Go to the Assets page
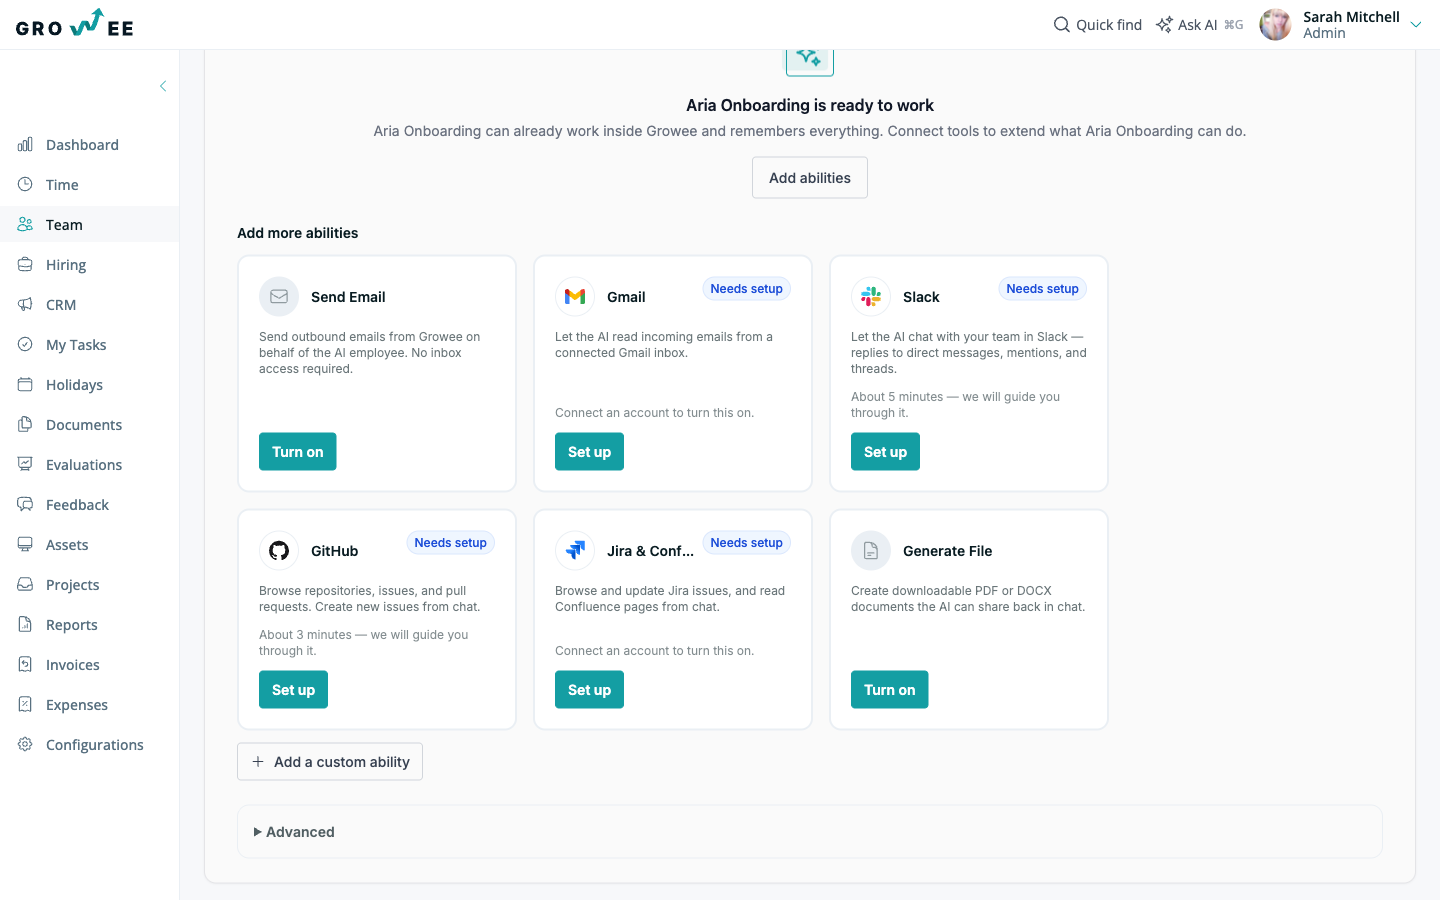1440x900 pixels. pos(89,544)
